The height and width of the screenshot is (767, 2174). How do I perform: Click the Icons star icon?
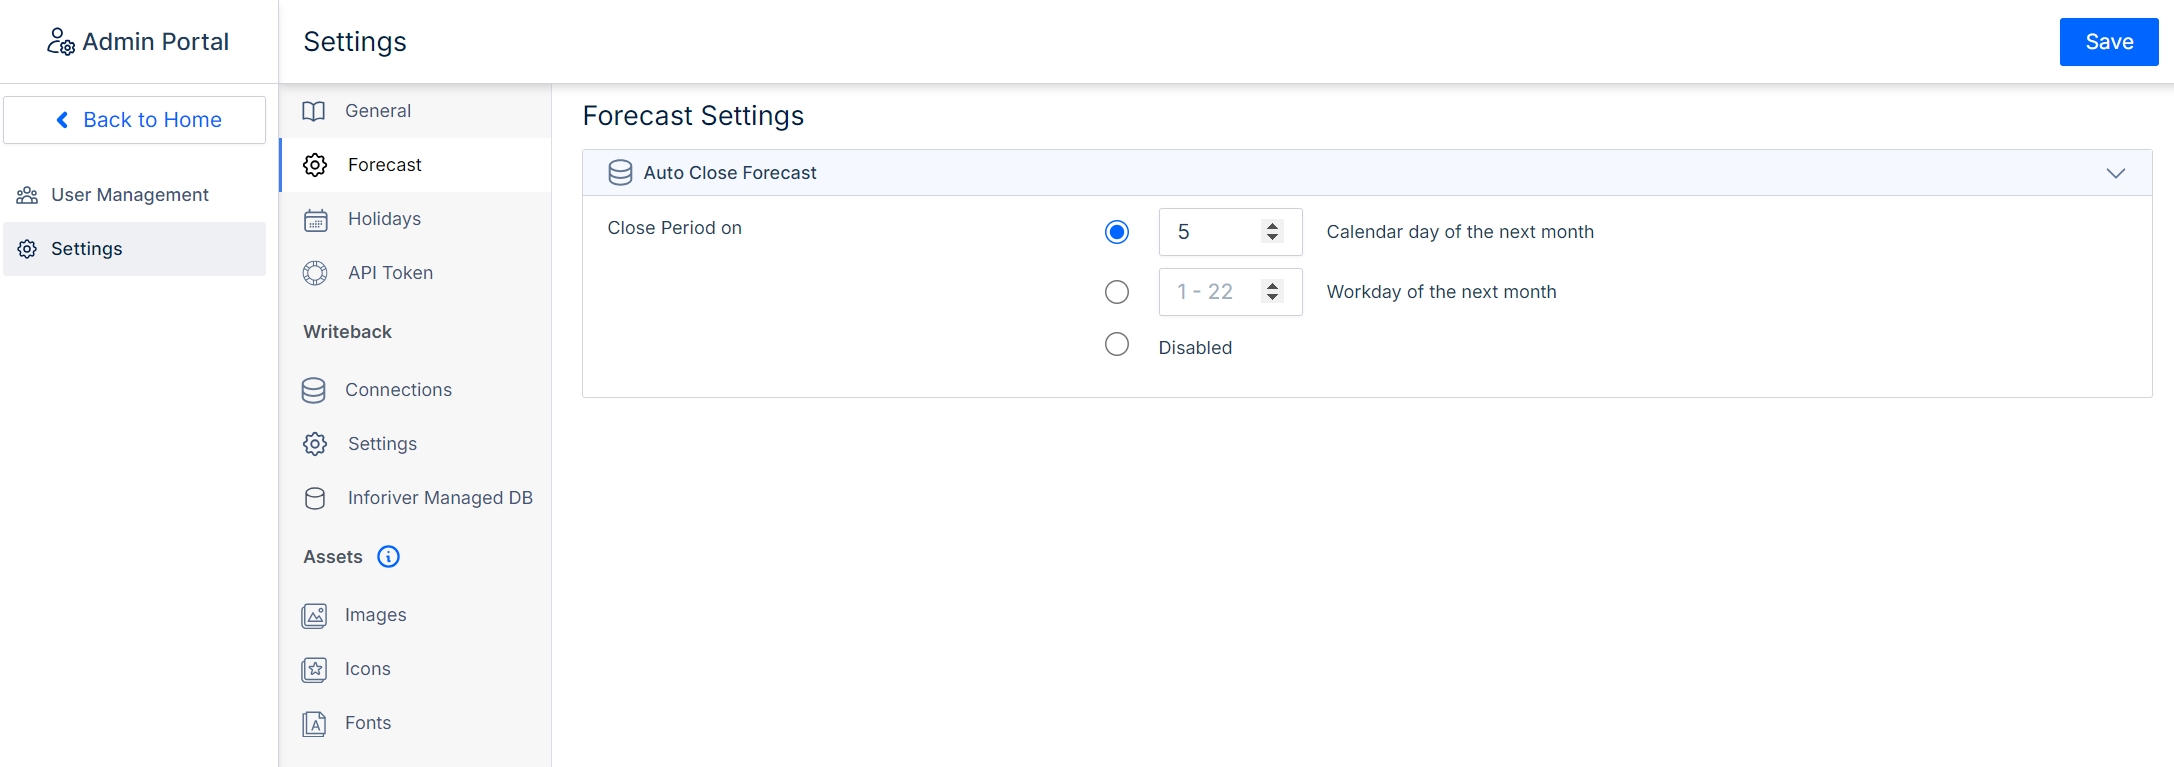coord(314,670)
